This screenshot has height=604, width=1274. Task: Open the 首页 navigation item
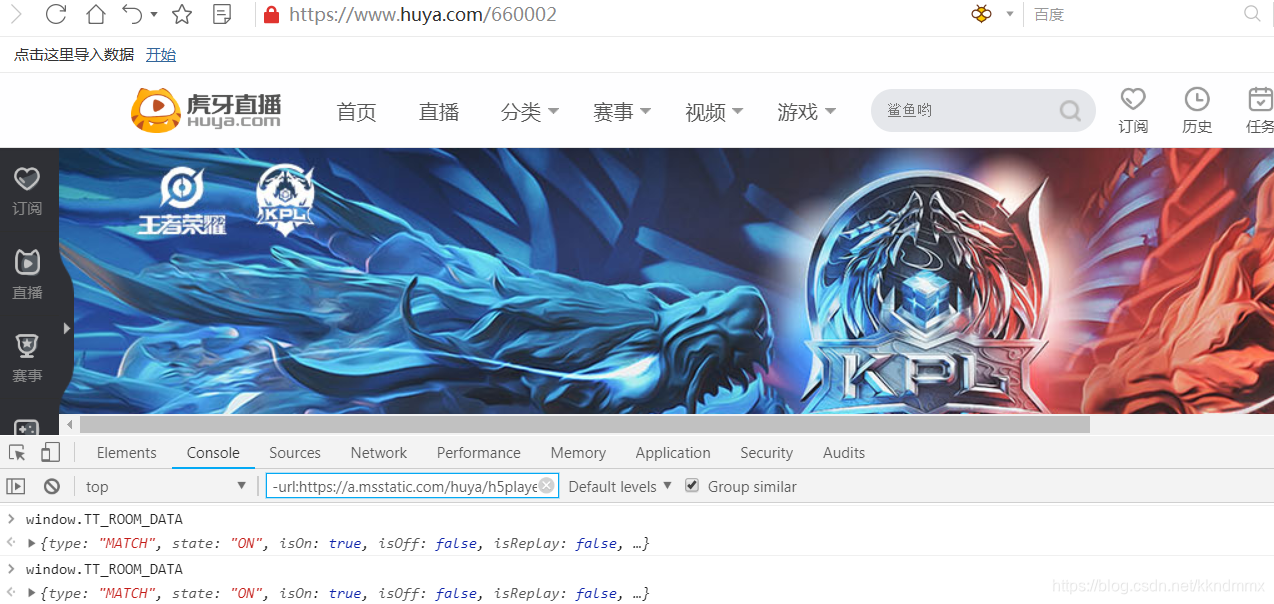(357, 112)
